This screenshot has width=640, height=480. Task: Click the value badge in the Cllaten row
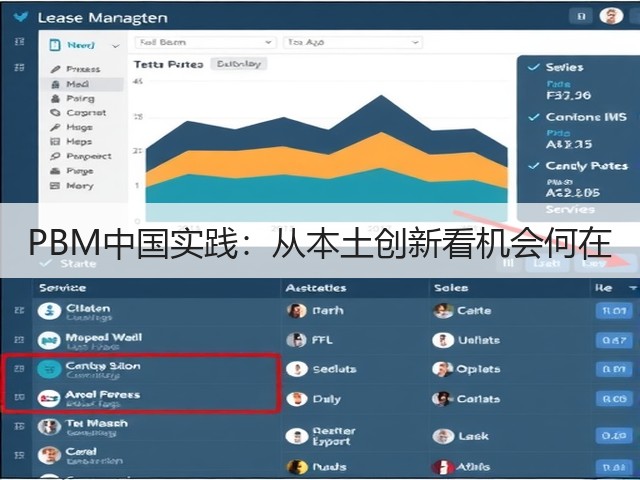pos(614,311)
